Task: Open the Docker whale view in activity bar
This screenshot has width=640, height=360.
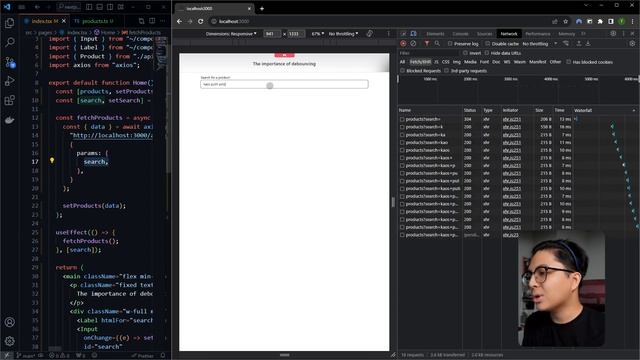Action: click(x=9, y=120)
